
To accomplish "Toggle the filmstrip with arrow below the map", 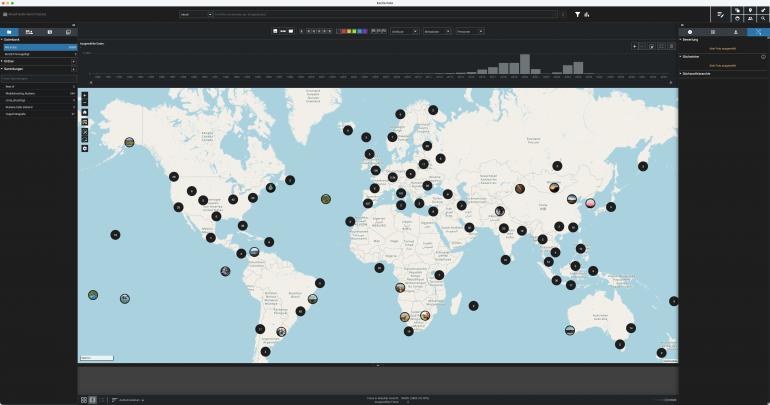I will tap(378, 365).
